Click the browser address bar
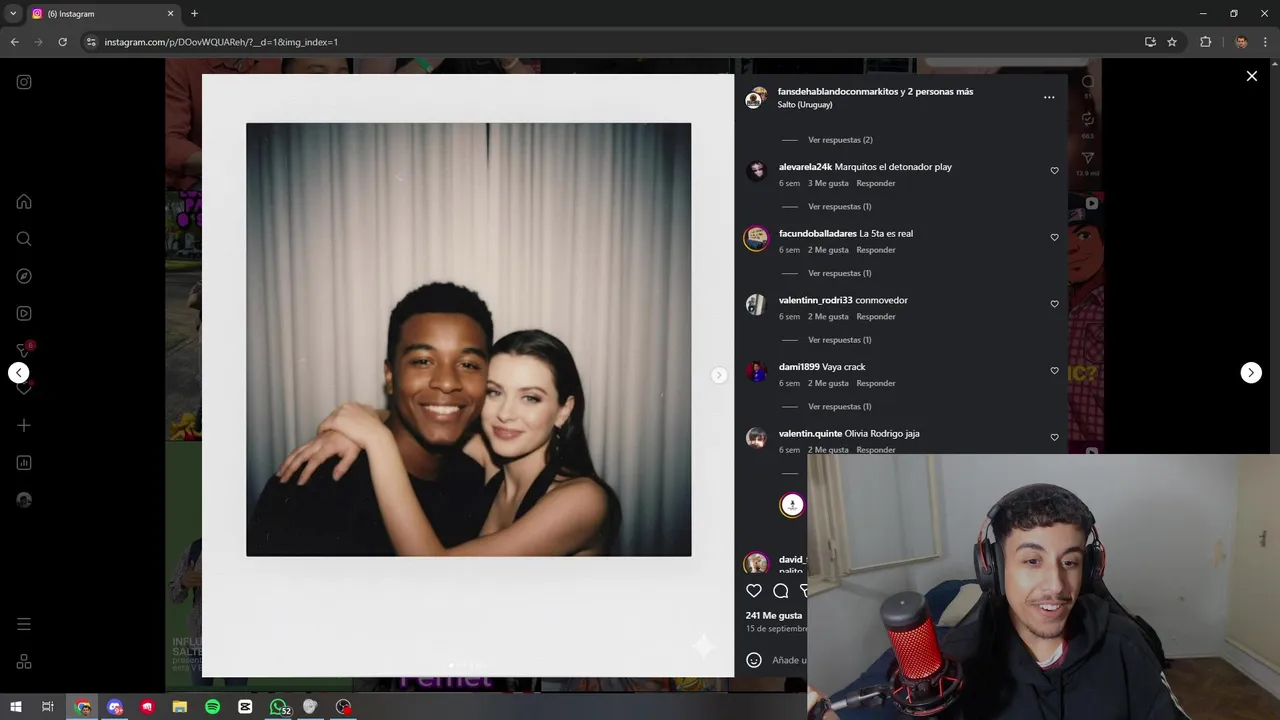The image size is (1280, 720). click(x=610, y=42)
